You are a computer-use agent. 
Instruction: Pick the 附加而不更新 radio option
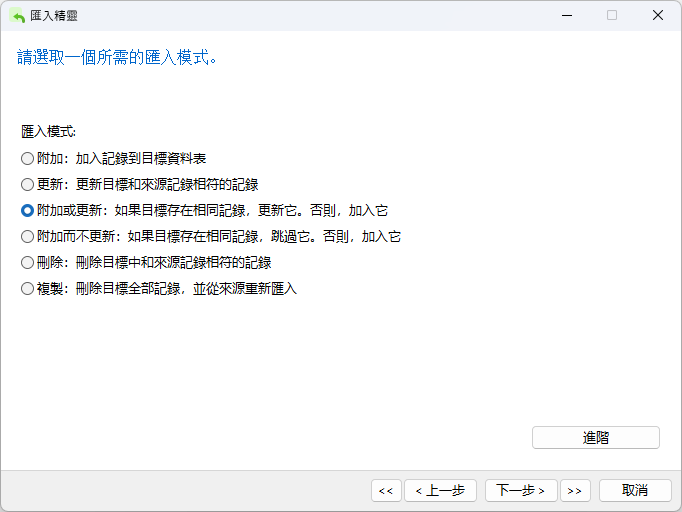pyautogui.click(x=27, y=237)
